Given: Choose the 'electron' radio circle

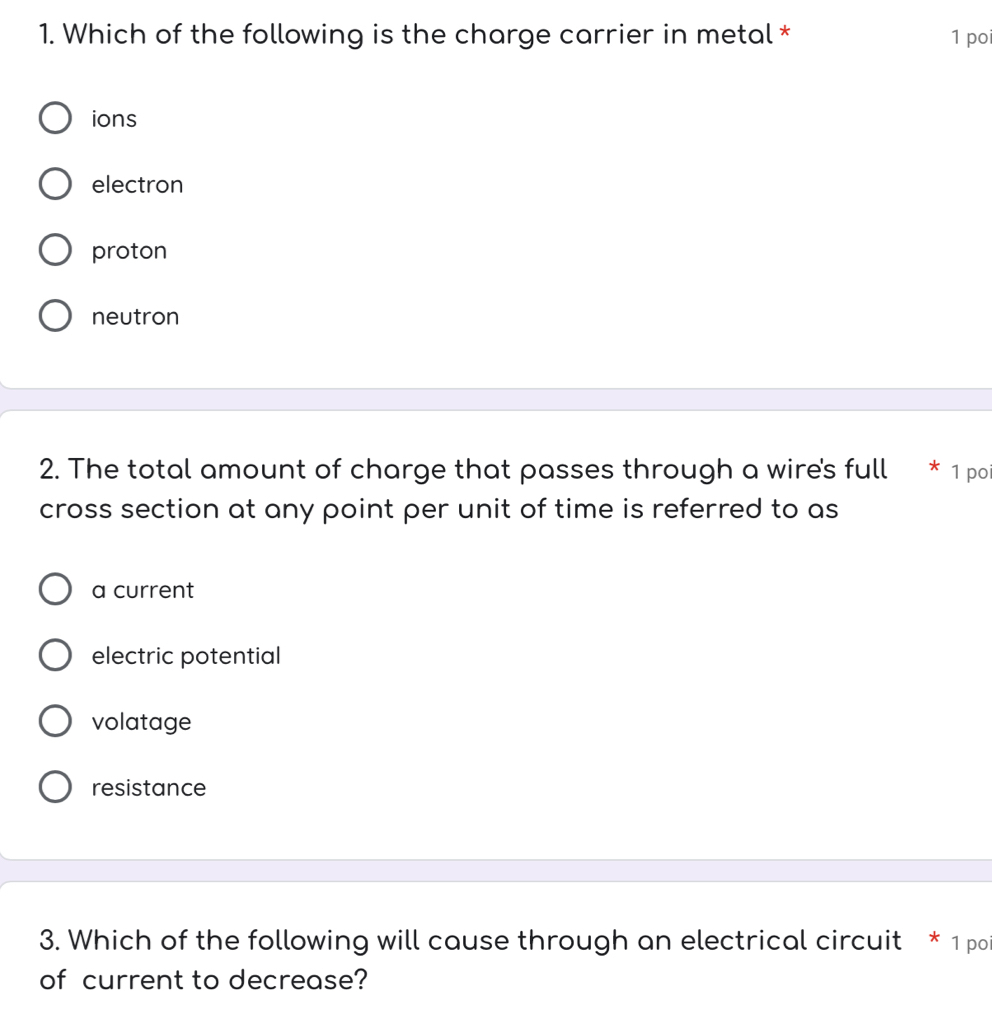Looking at the screenshot, I should click(x=55, y=185).
